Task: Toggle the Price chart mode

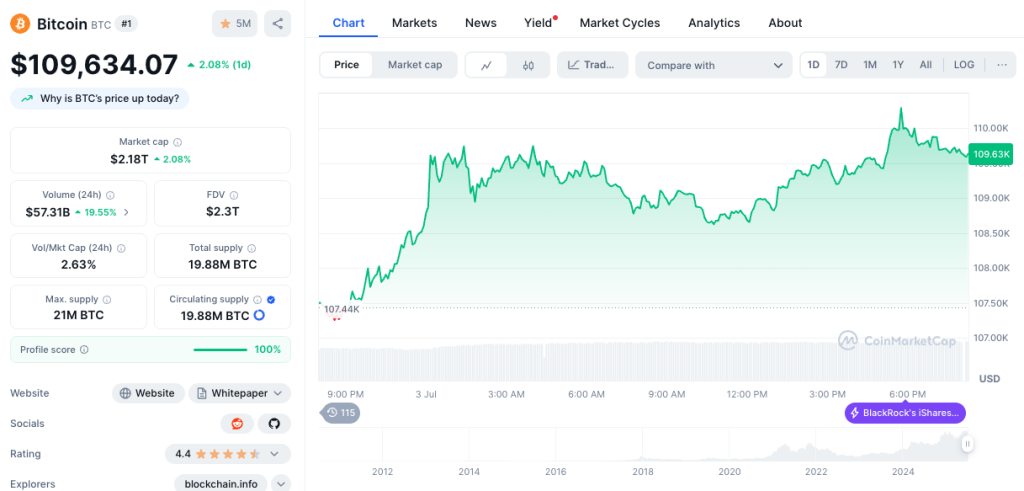Action: tap(347, 65)
